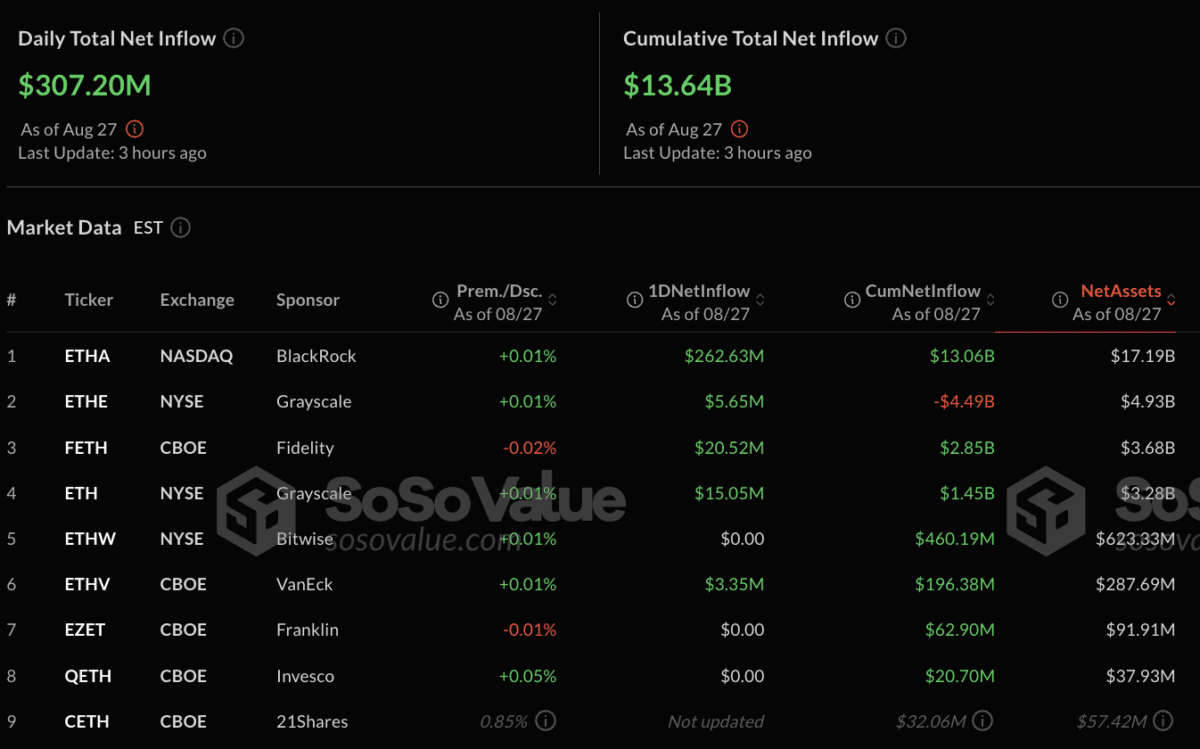Click red alert icon next to cumulative As of Aug 27
1200x749 pixels.
[x=740, y=129]
